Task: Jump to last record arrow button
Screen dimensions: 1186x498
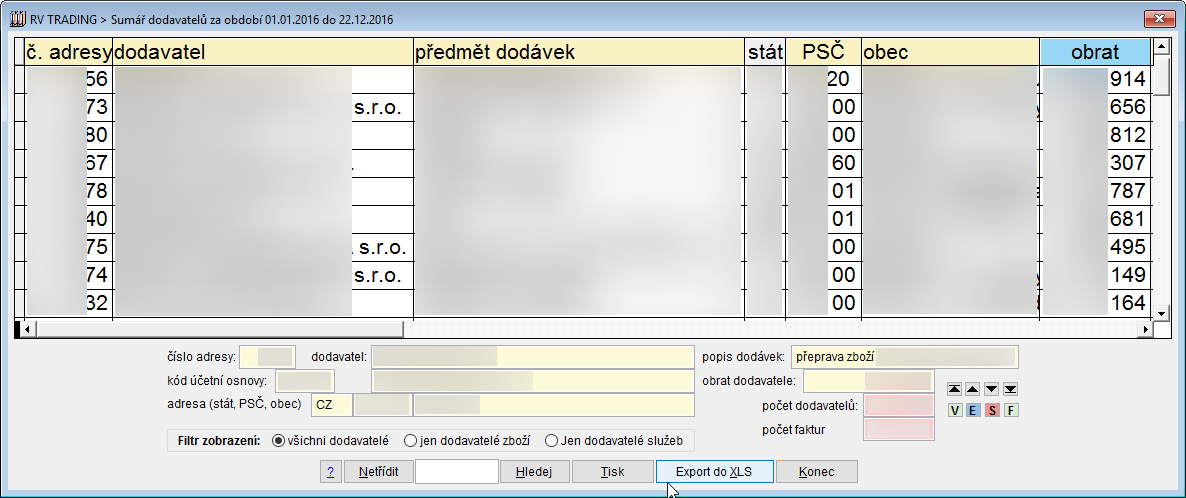Action: point(1010,389)
